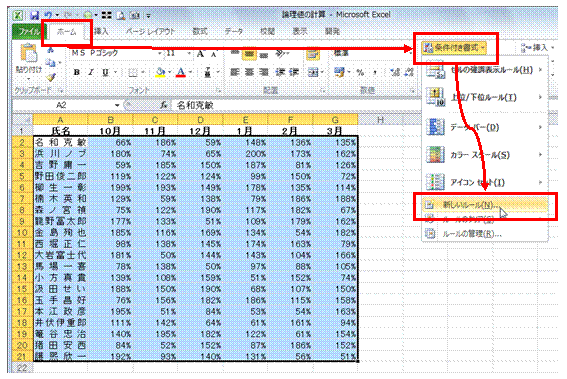Select the Format Painter brush icon

click(x=51, y=77)
